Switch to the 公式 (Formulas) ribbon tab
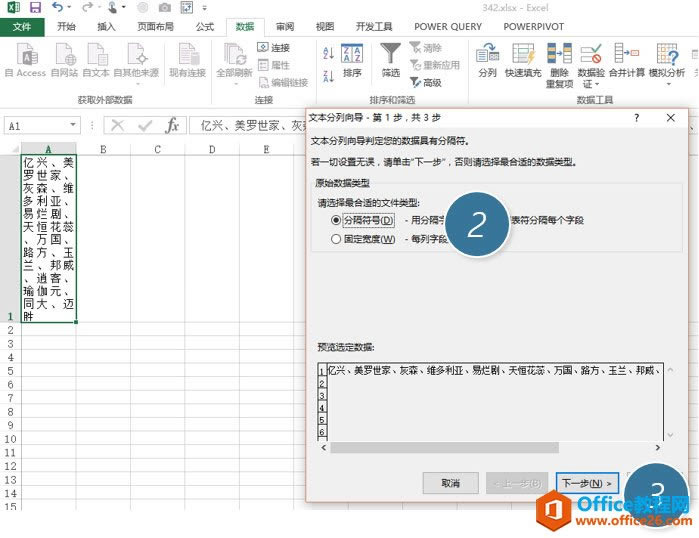Image resolution: width=699 pixels, height=538 pixels. [x=204, y=27]
